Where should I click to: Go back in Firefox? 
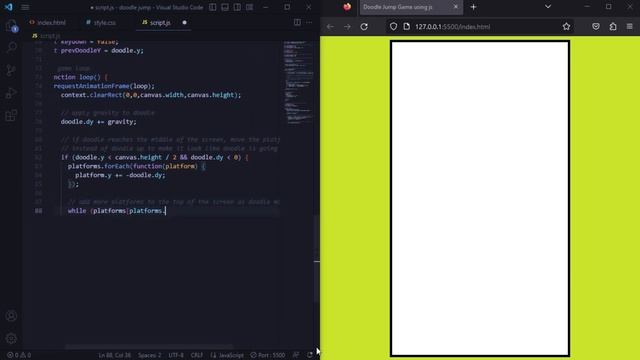[x=330, y=27]
